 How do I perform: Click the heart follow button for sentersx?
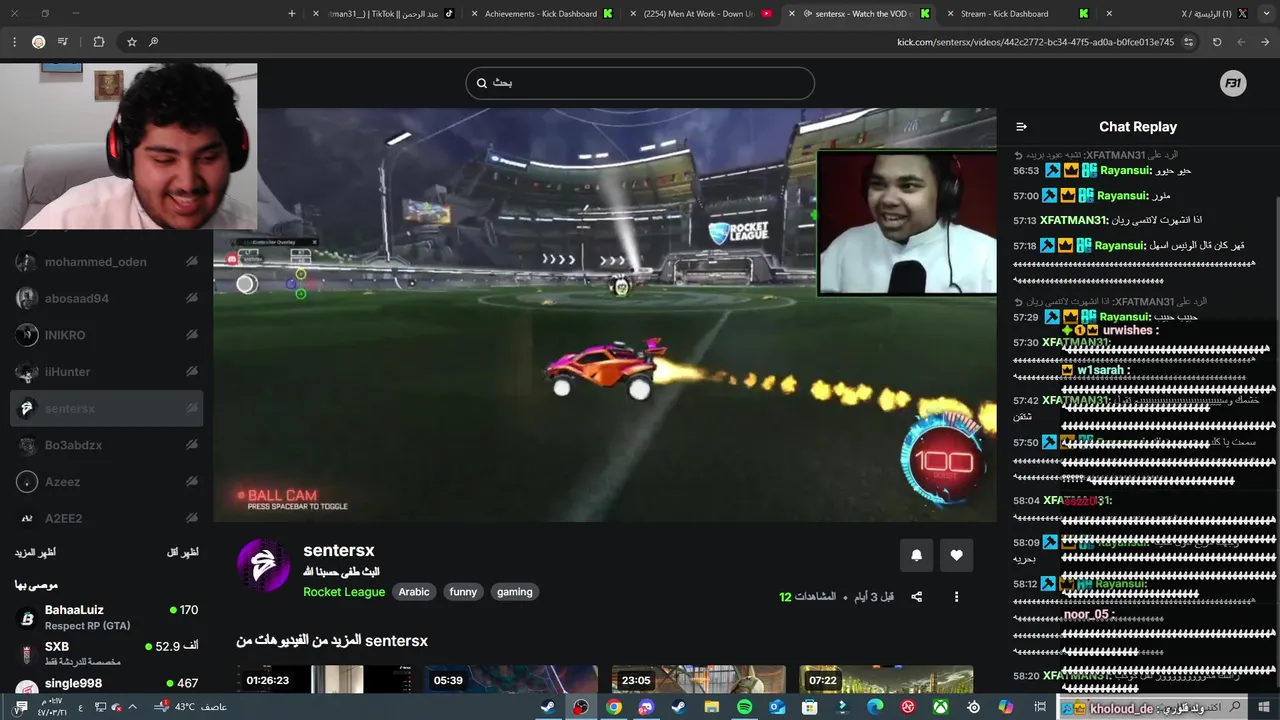(956, 555)
